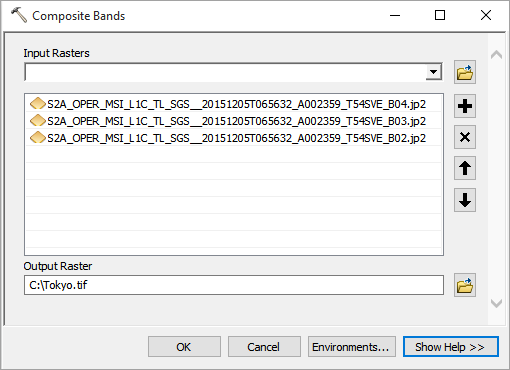Image resolution: width=510 pixels, height=370 pixels.
Task: Click the scroll down arrow of dialog
Action: (x=496, y=303)
